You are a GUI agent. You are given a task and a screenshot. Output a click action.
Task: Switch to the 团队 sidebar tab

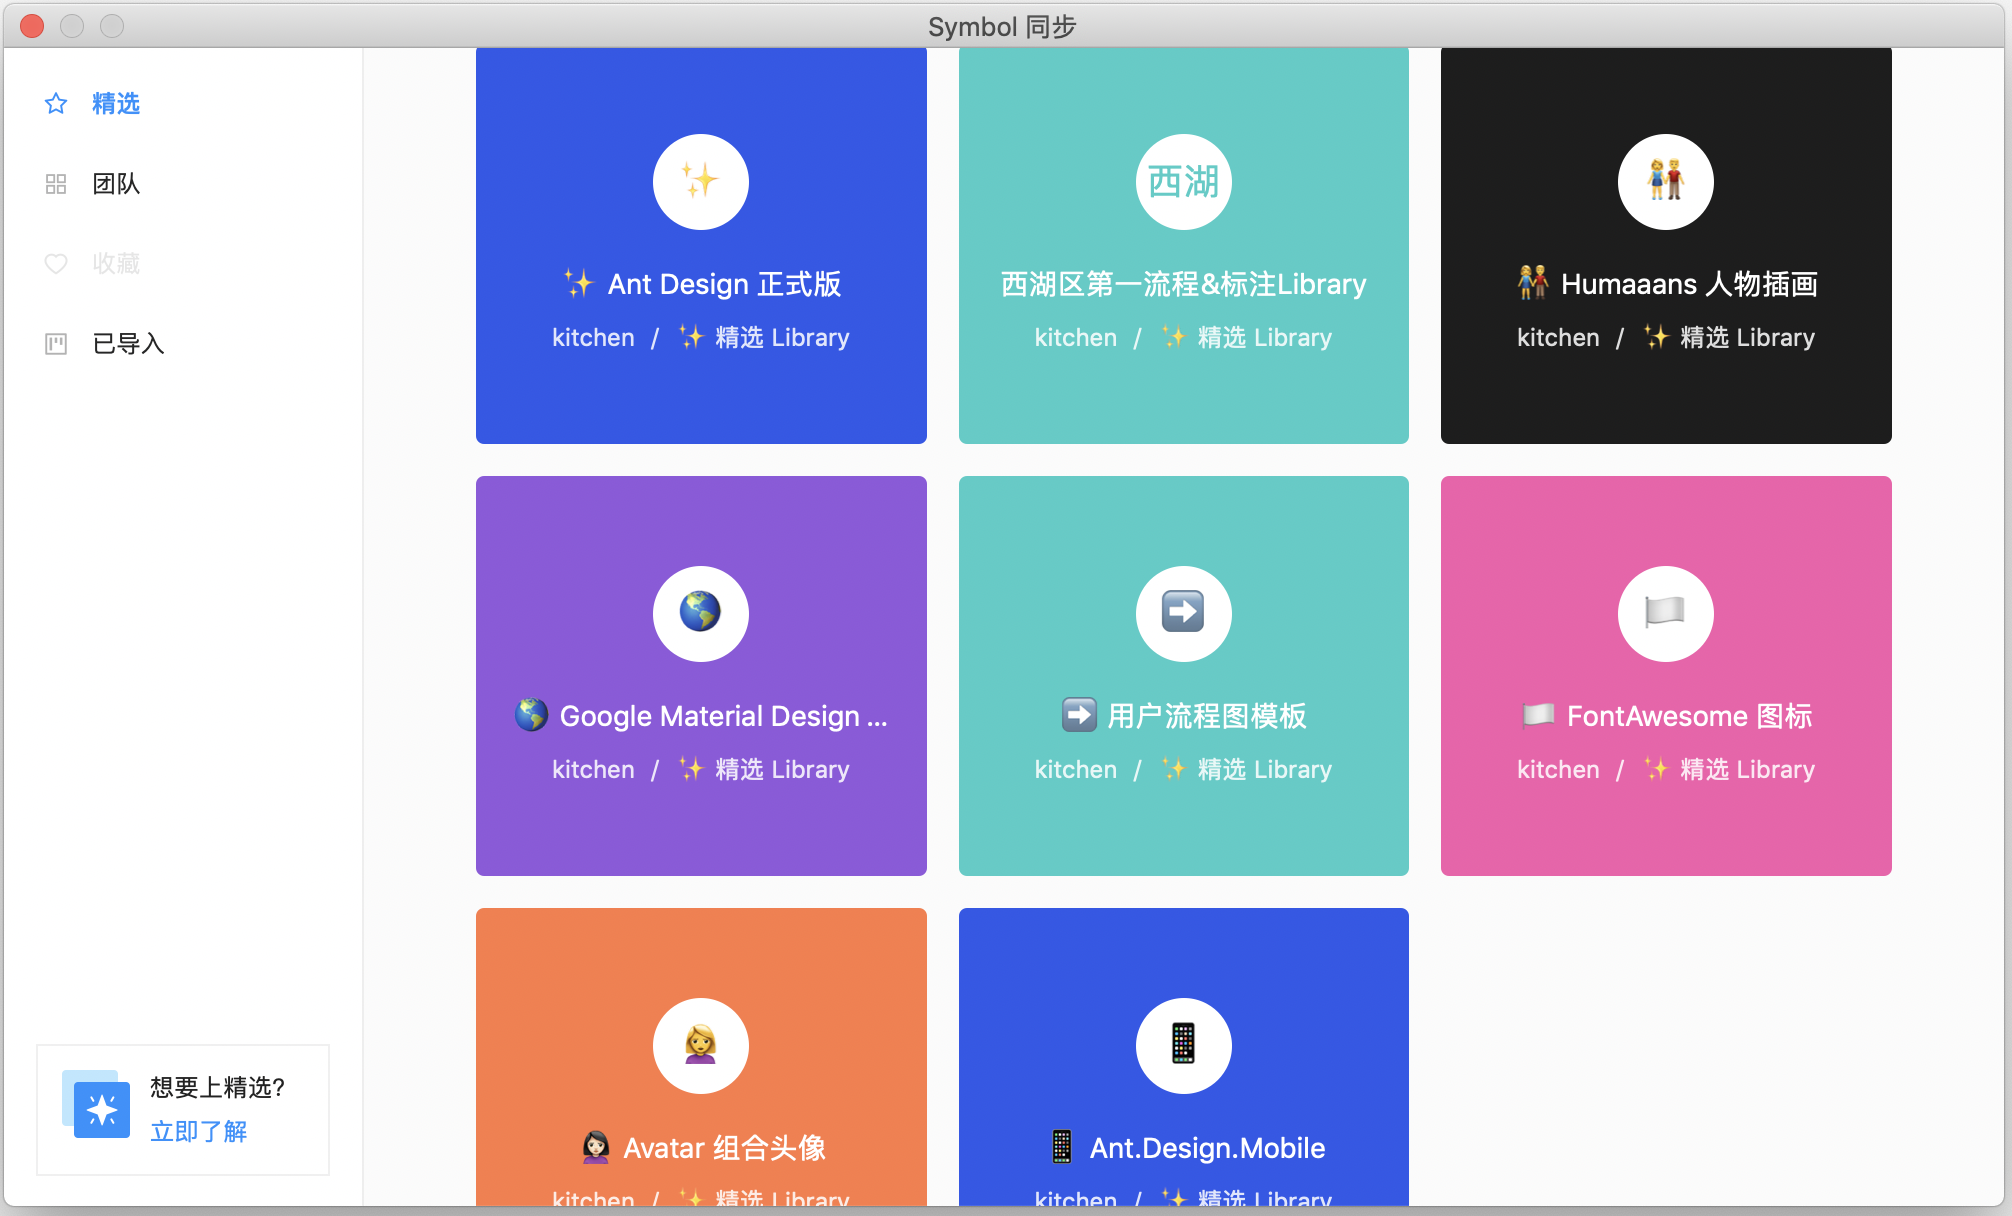116,184
